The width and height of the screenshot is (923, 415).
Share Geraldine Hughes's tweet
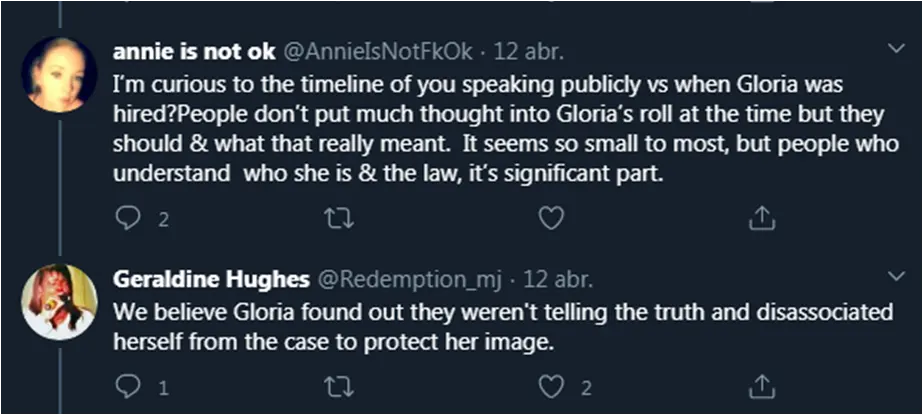coord(759,385)
